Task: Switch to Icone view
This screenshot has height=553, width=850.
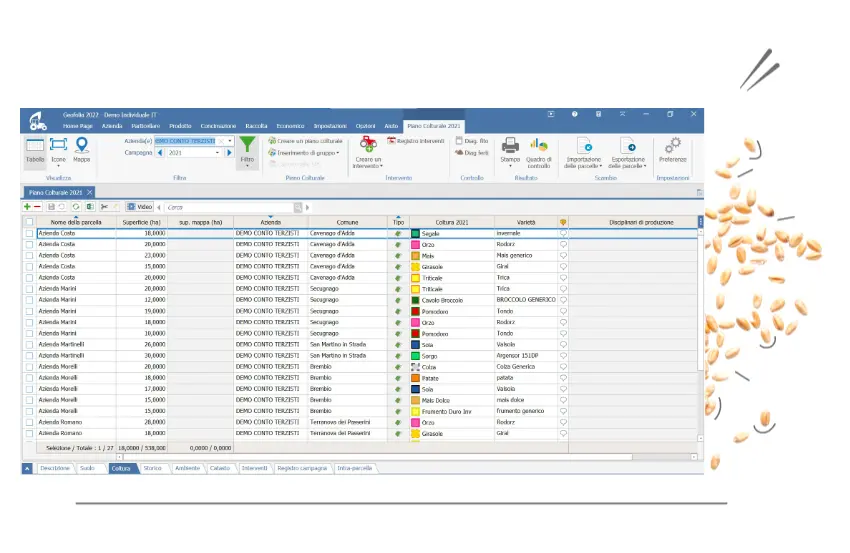Action: (58, 151)
